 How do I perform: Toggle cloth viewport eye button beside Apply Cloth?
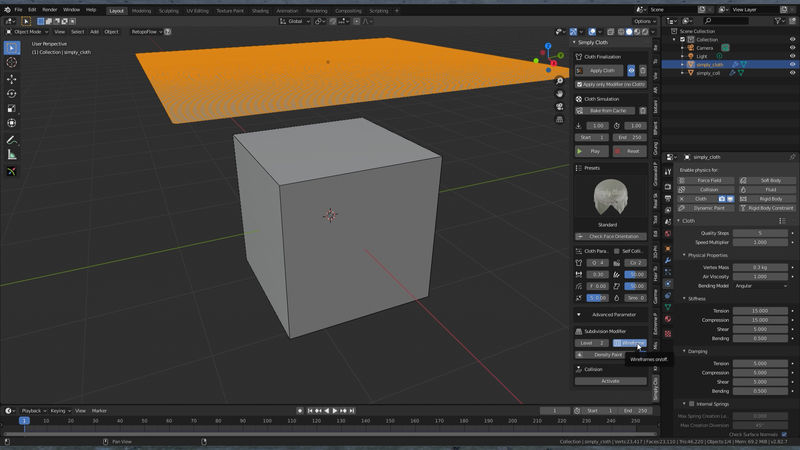[631, 70]
